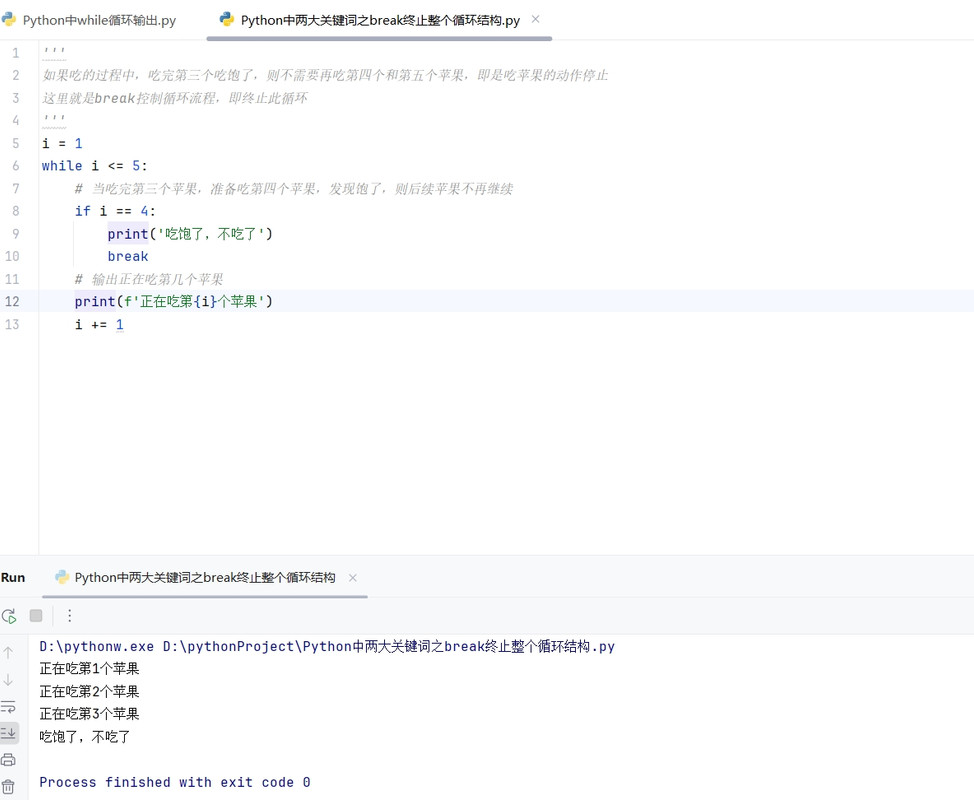Click the 'while i <= 5:' statement
Screen dimensions: 974x800
[94, 166]
